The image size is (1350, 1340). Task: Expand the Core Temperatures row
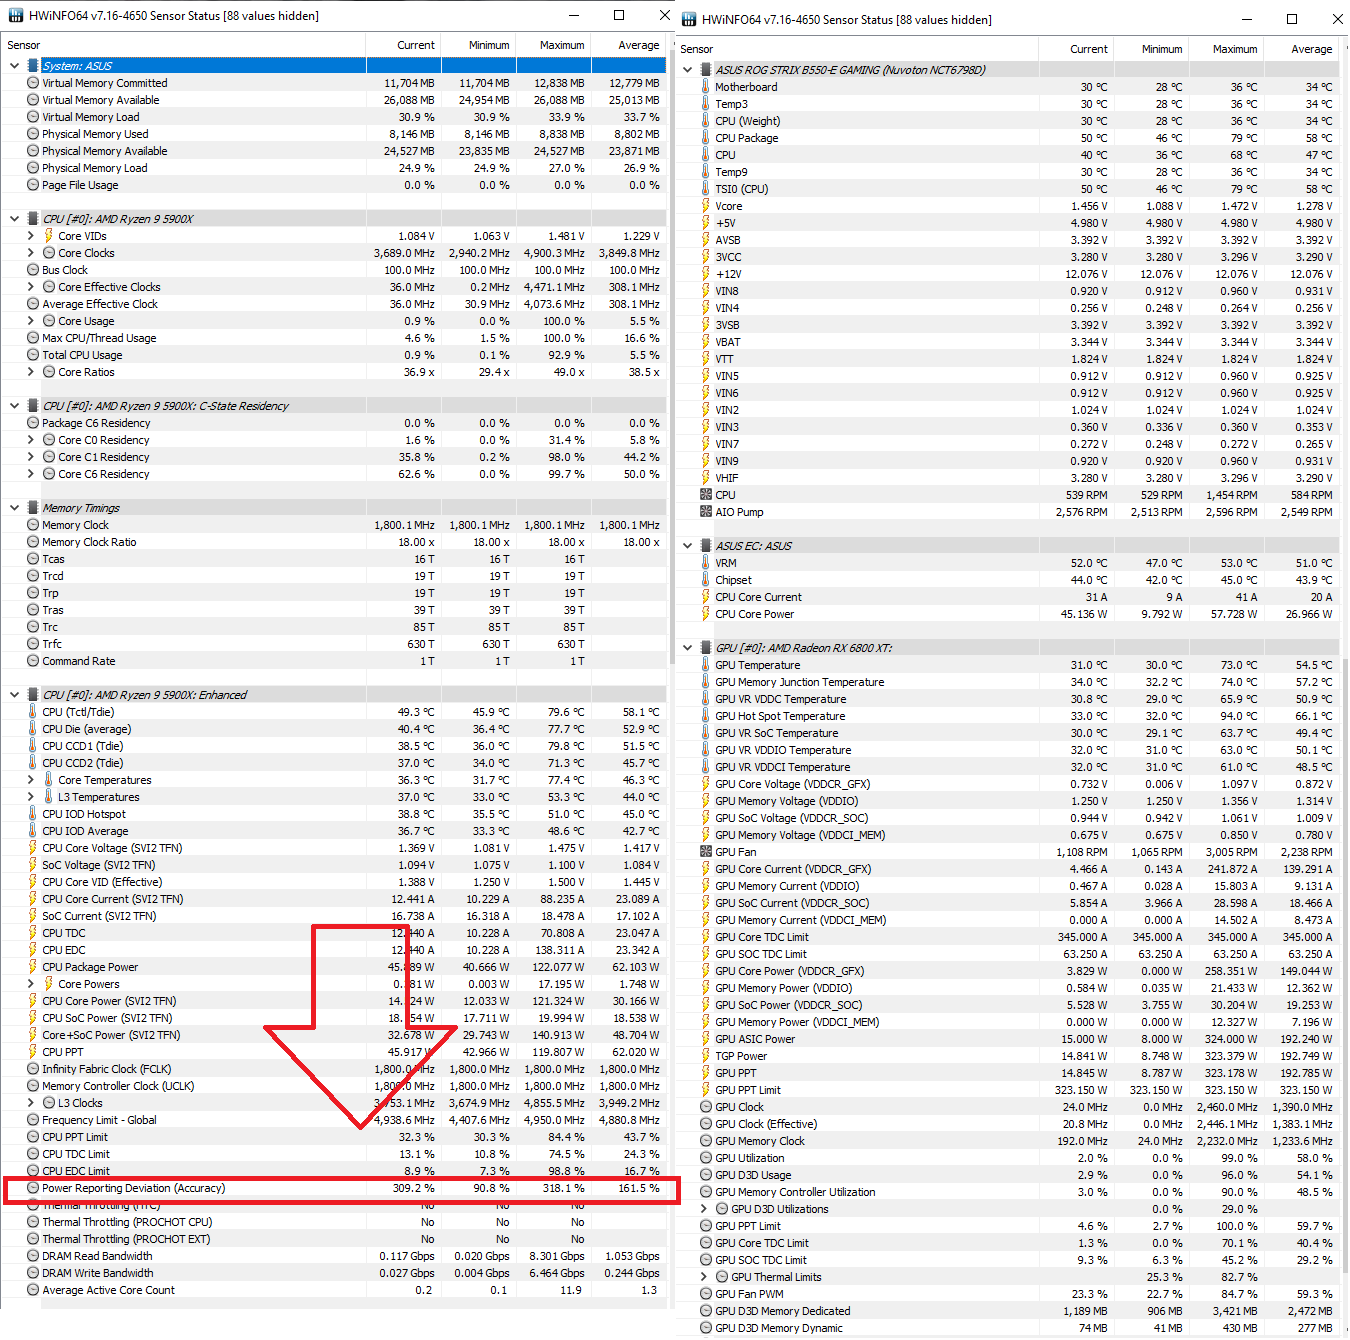[x=30, y=780]
